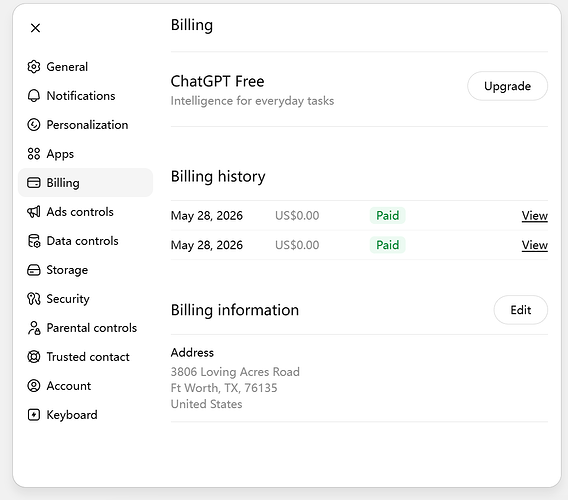Viewport: 568px width, 500px height.
Task: Click the second Paid status badge
Action: pos(387,245)
